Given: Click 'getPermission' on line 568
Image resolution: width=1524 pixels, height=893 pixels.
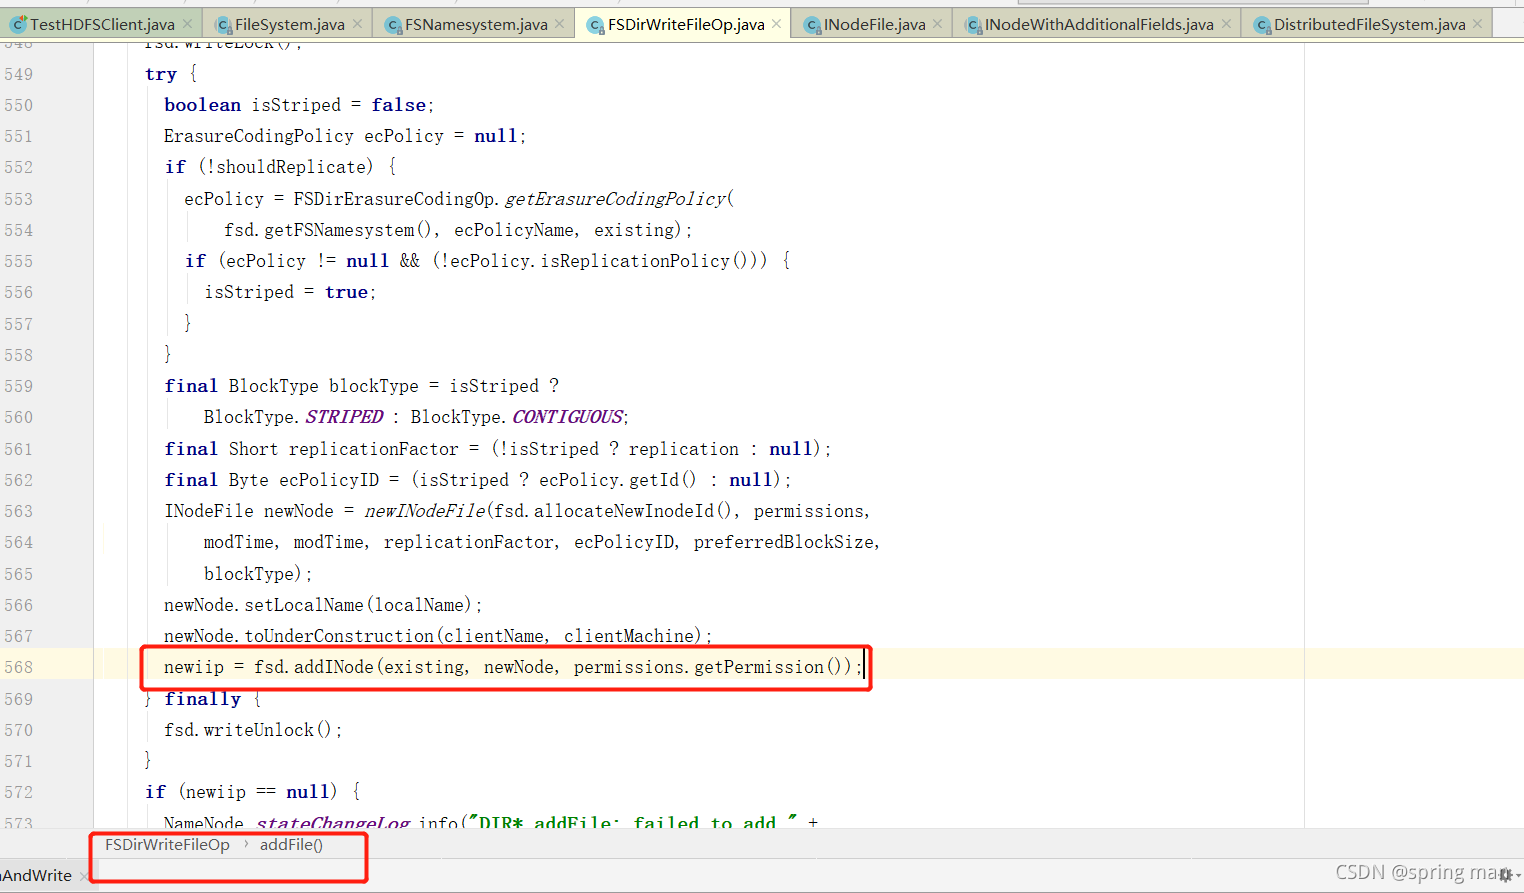Looking at the screenshot, I should [x=759, y=667].
